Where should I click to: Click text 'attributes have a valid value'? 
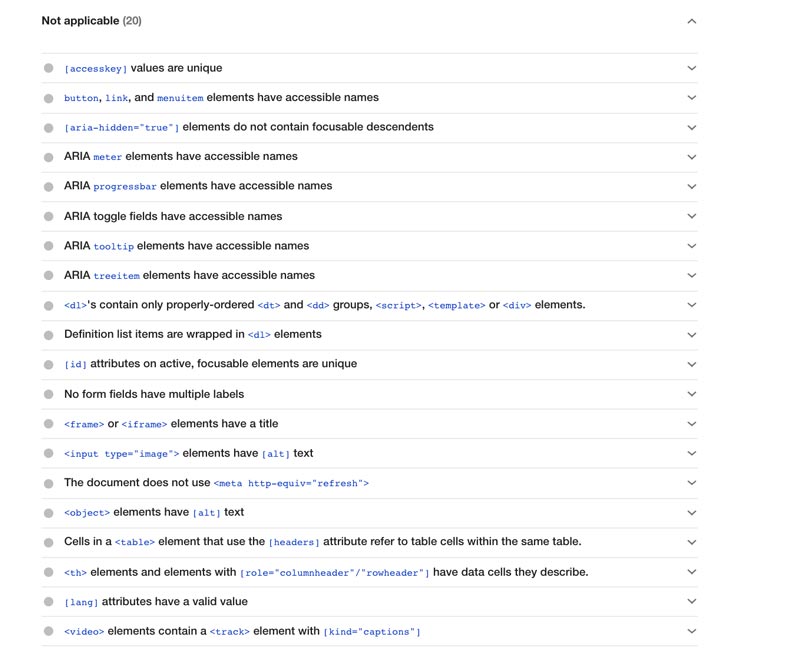174,602
